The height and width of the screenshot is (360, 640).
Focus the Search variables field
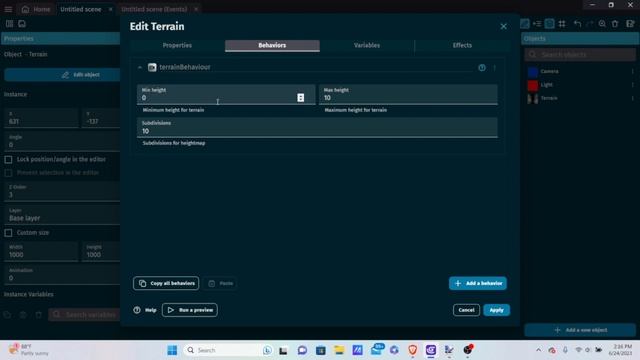pyautogui.click(x=84, y=315)
